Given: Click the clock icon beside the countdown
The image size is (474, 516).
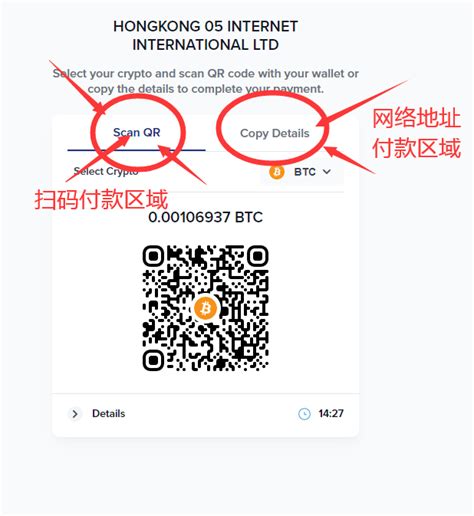Looking at the screenshot, I should pos(304,414).
